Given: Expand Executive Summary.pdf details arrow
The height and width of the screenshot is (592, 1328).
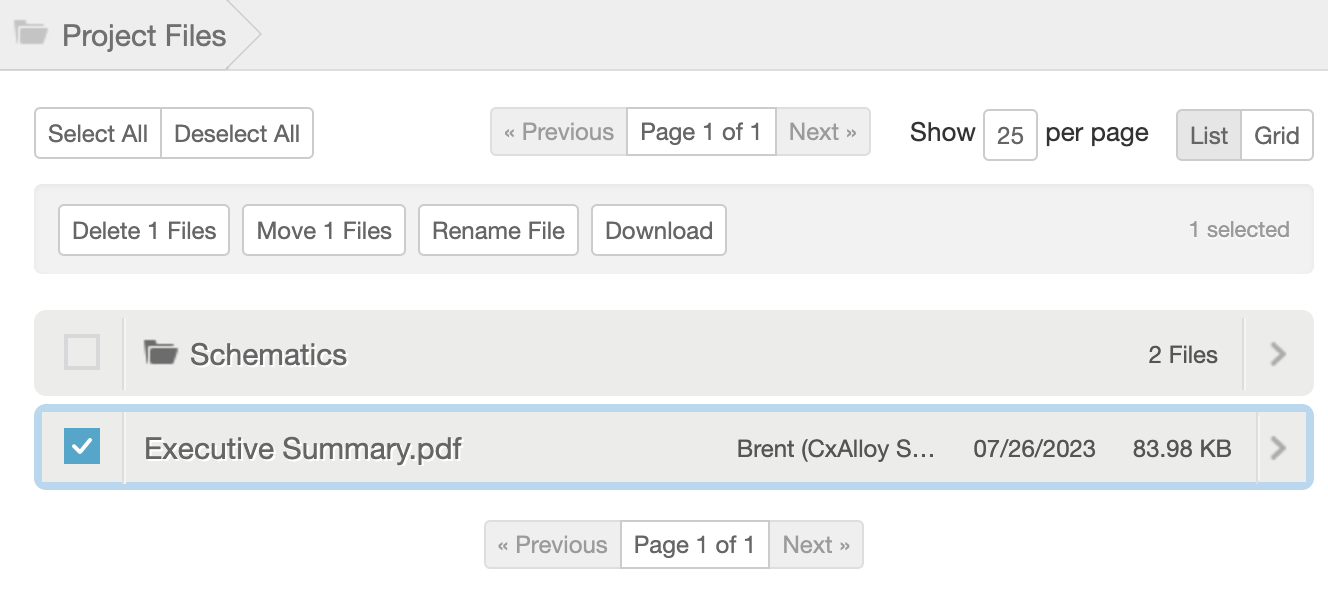Looking at the screenshot, I should (x=1277, y=447).
